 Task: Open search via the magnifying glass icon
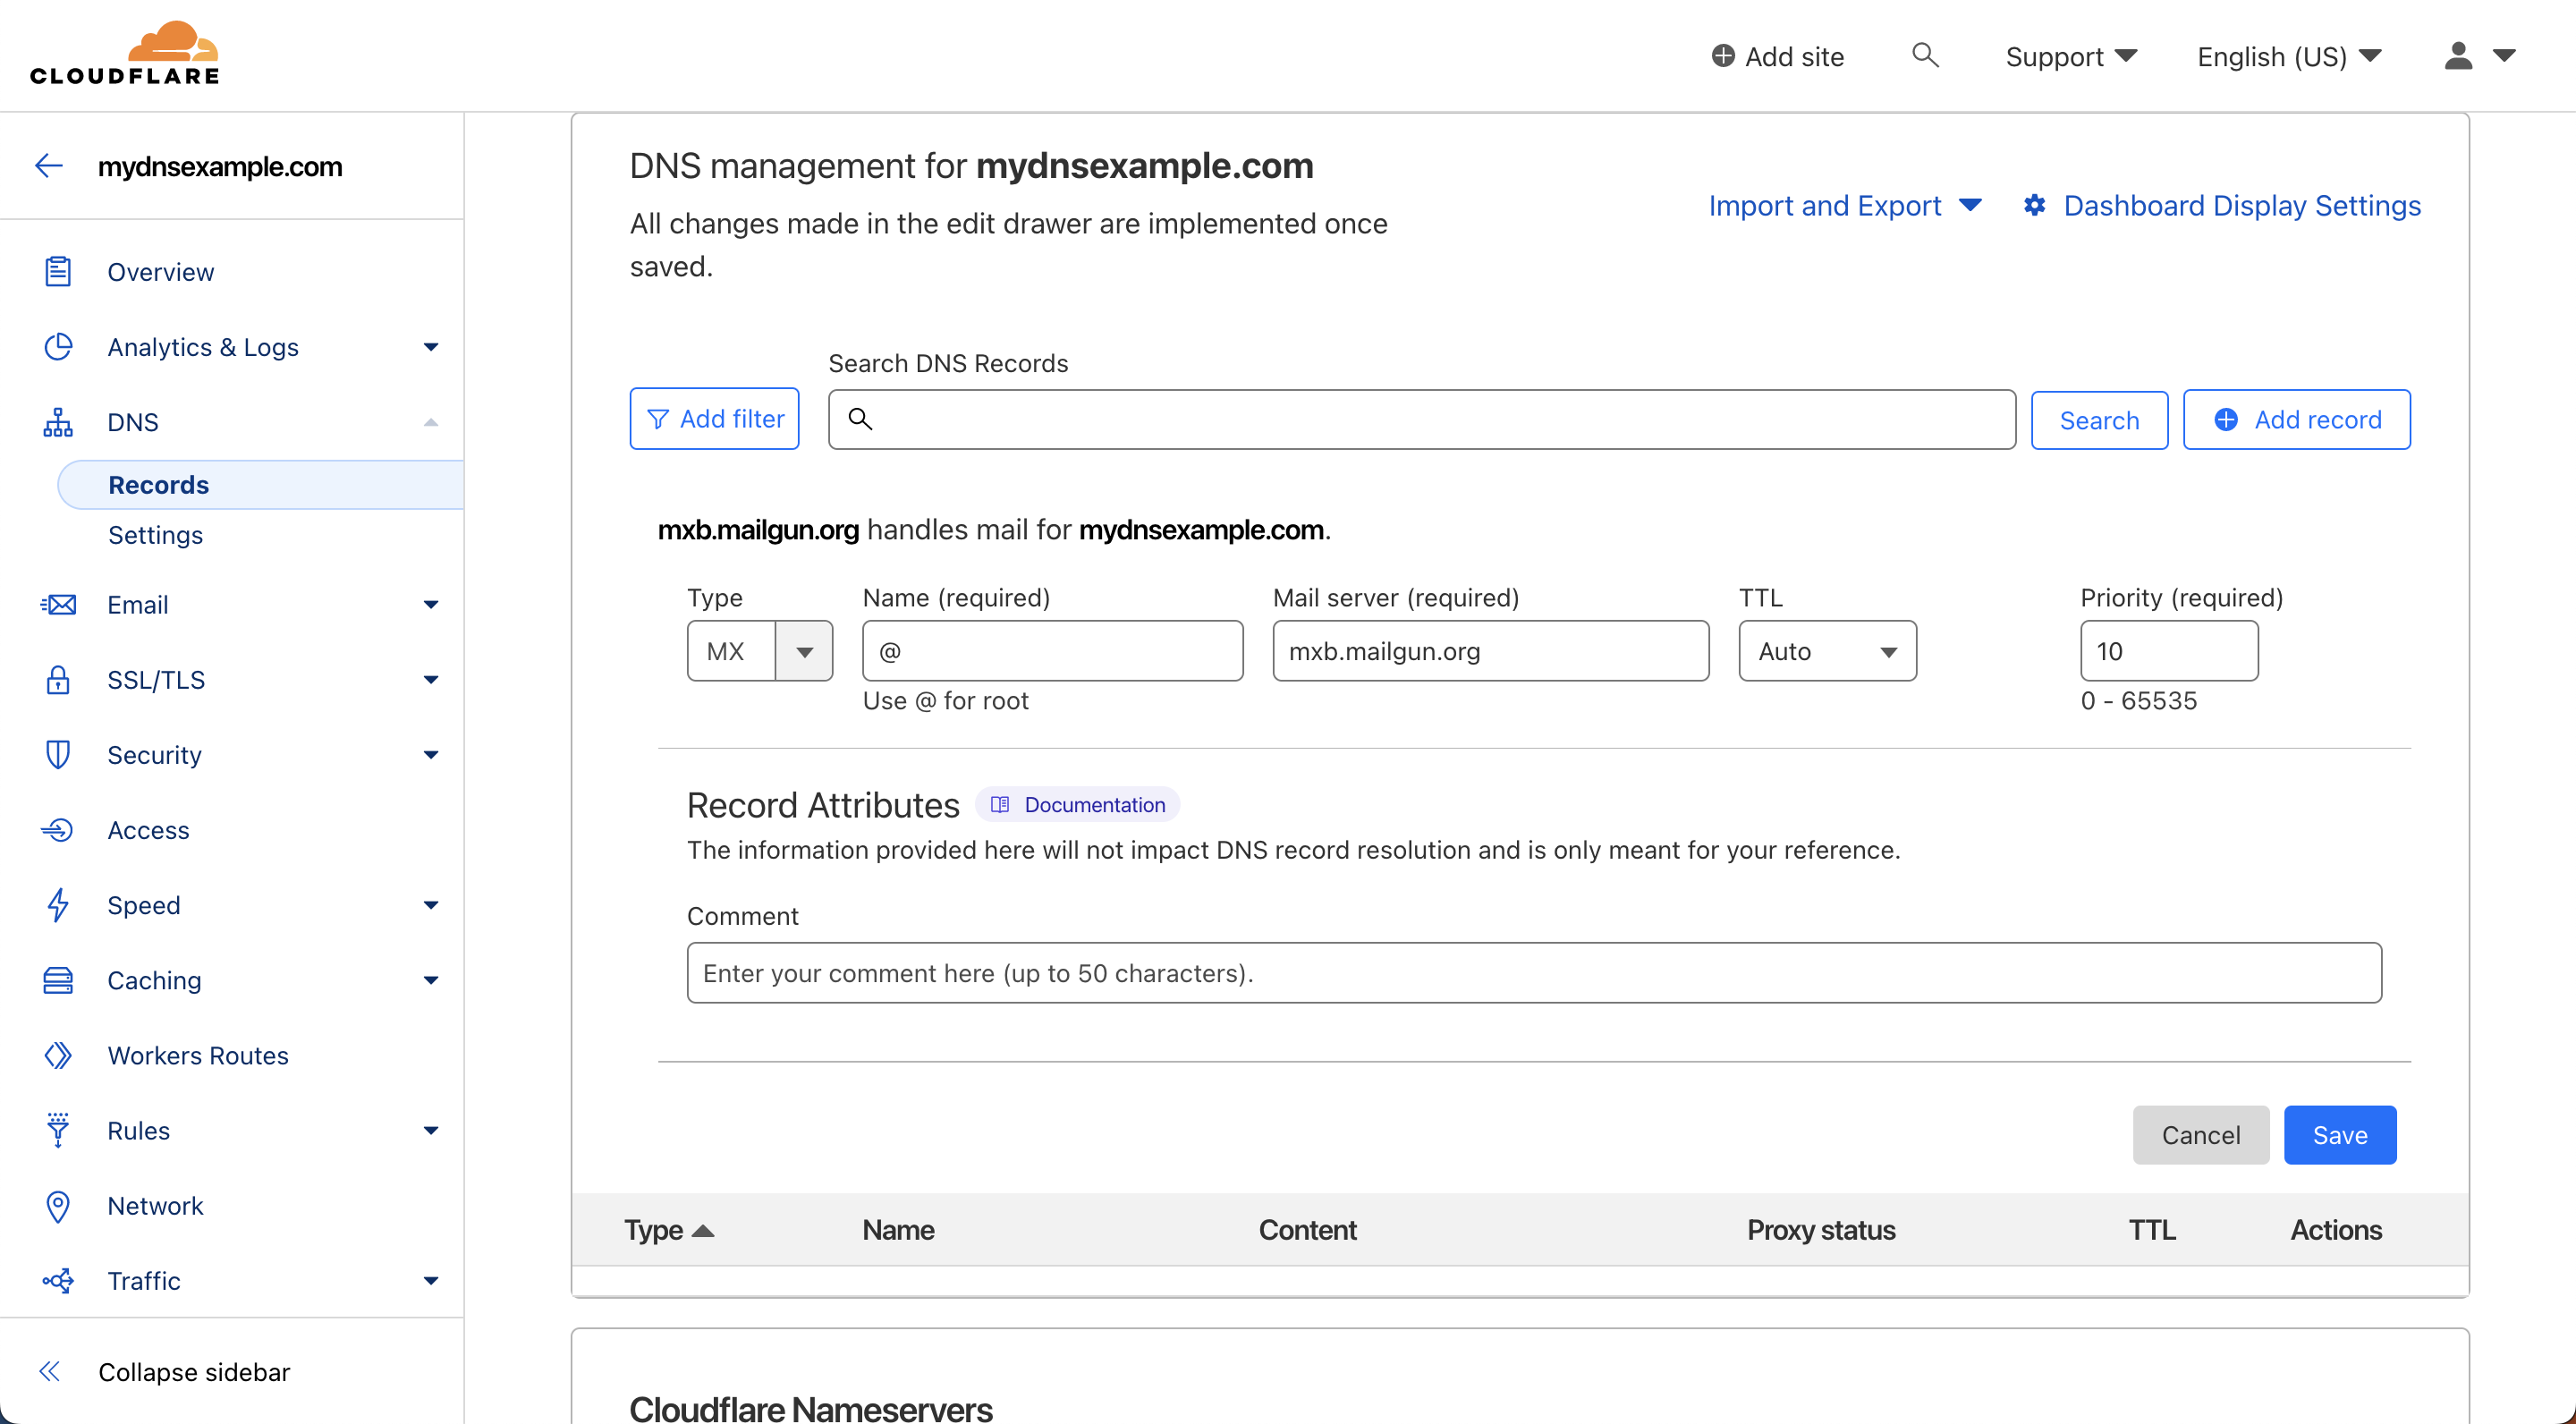pyautogui.click(x=1925, y=56)
